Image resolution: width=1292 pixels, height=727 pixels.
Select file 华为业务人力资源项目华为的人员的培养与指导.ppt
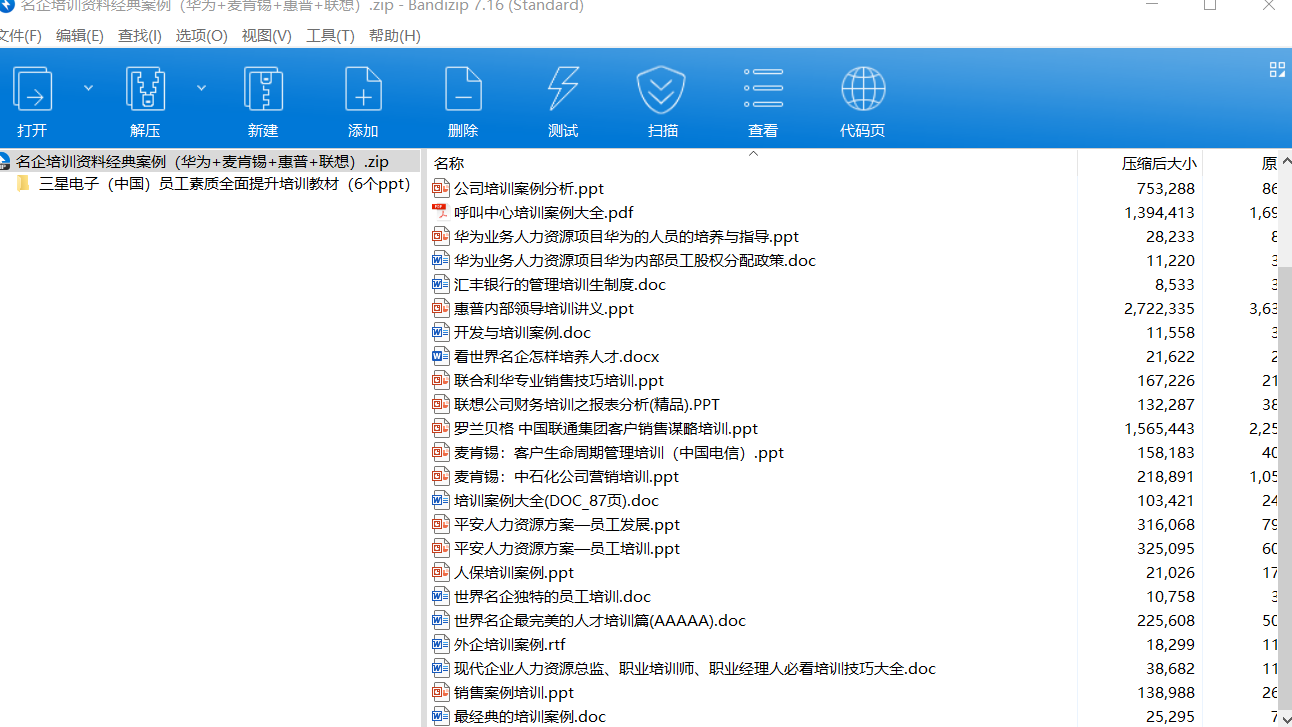coord(626,236)
